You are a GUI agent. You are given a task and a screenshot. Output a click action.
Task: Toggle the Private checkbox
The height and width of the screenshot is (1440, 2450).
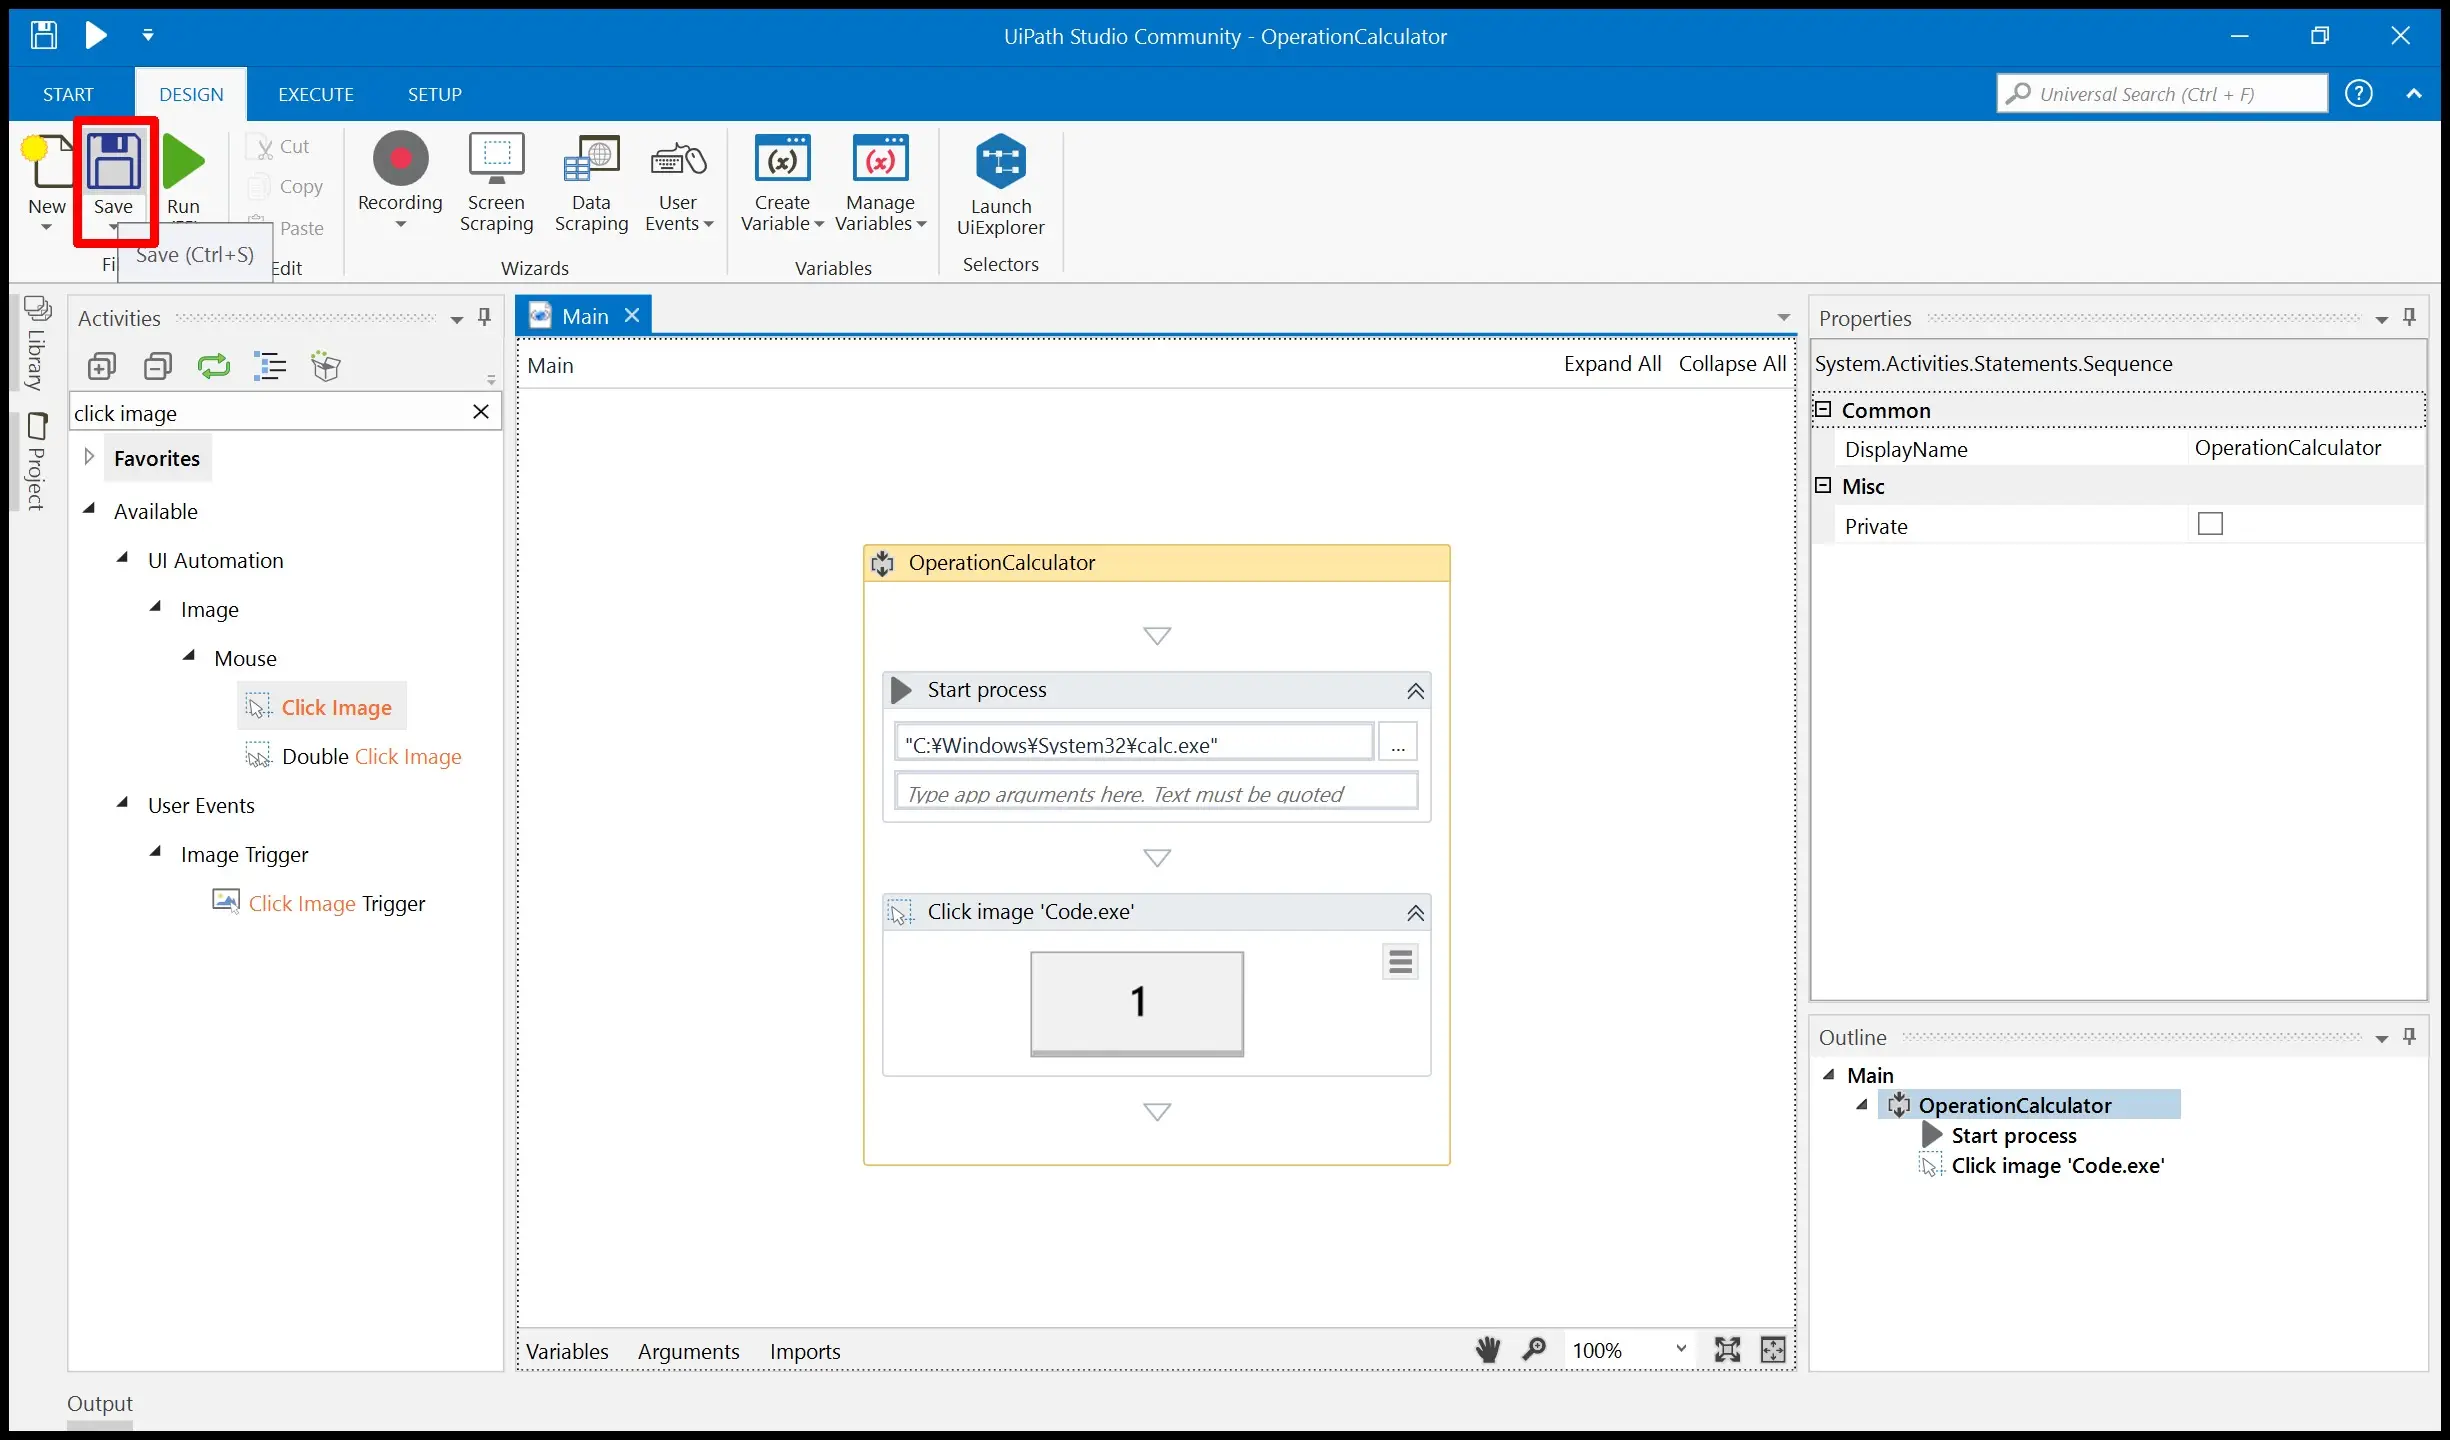pos(2210,524)
